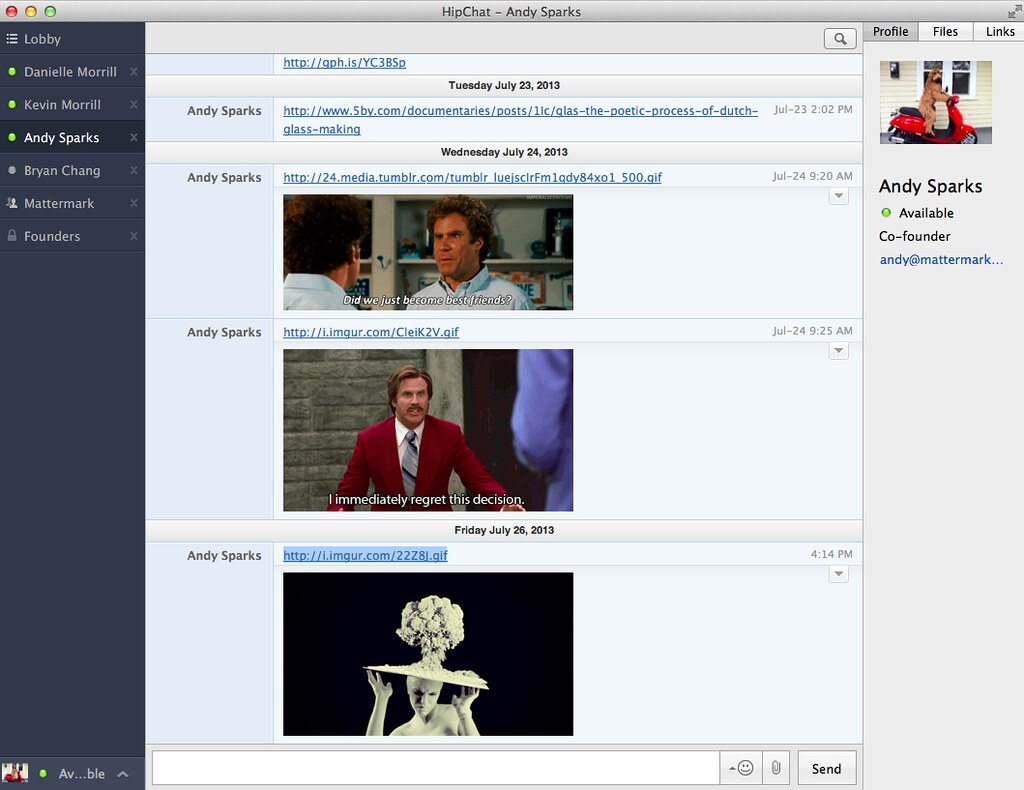Click the 'Jul-24 9:20 AM' timestamp
Screen dimensions: 1024x790
812,176
